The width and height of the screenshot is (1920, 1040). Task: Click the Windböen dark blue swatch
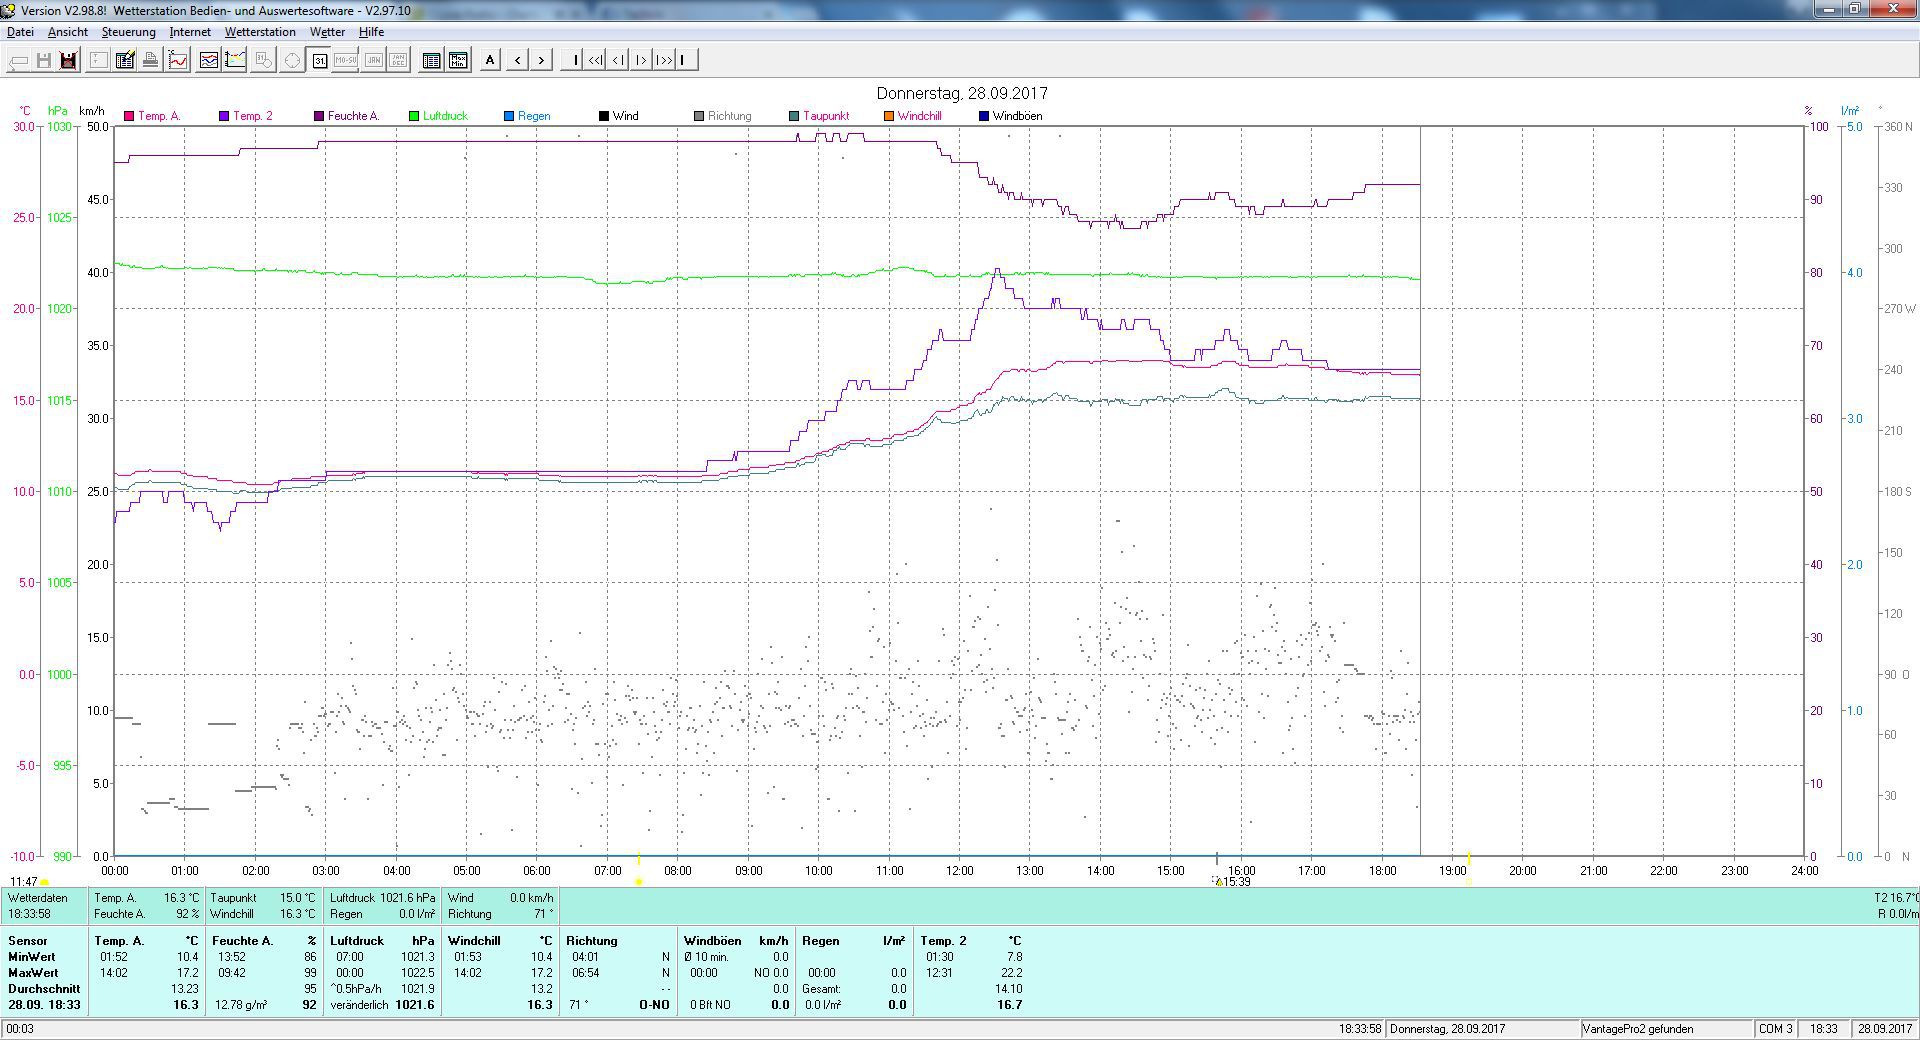[x=984, y=116]
